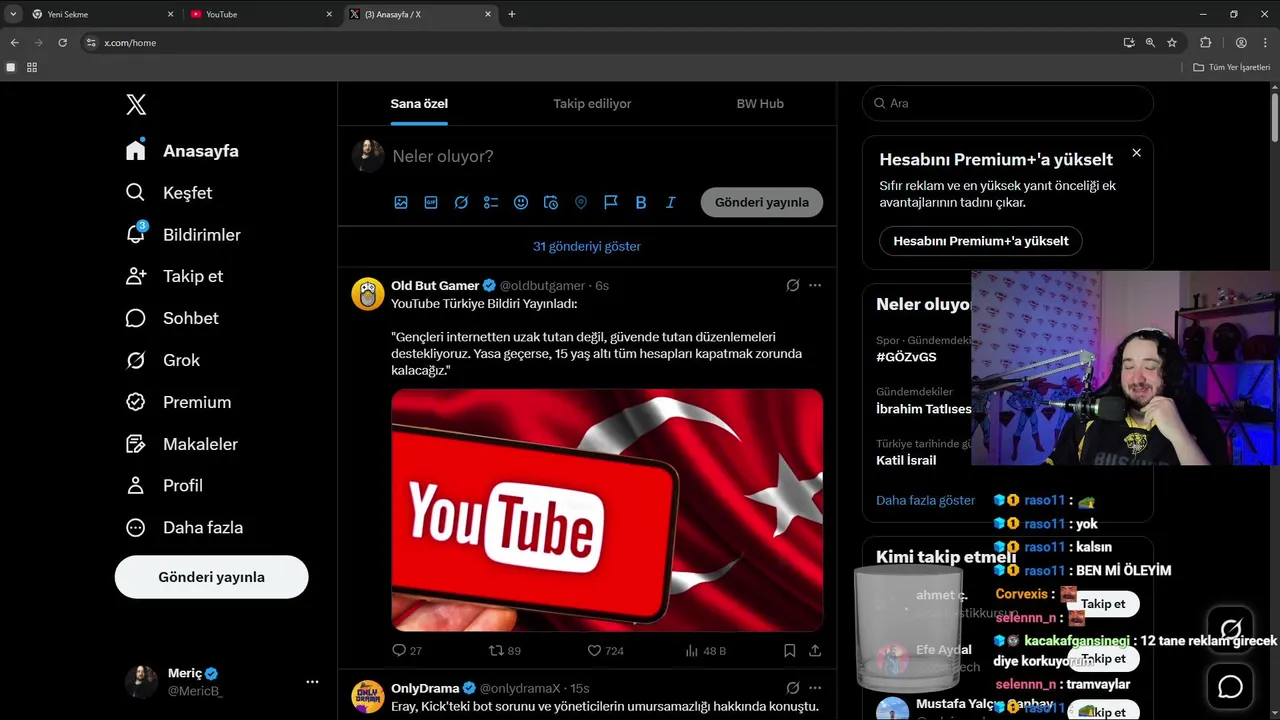Viewport: 1280px width, 720px height.
Task: Open Grok from sidebar
Action: [162, 360]
